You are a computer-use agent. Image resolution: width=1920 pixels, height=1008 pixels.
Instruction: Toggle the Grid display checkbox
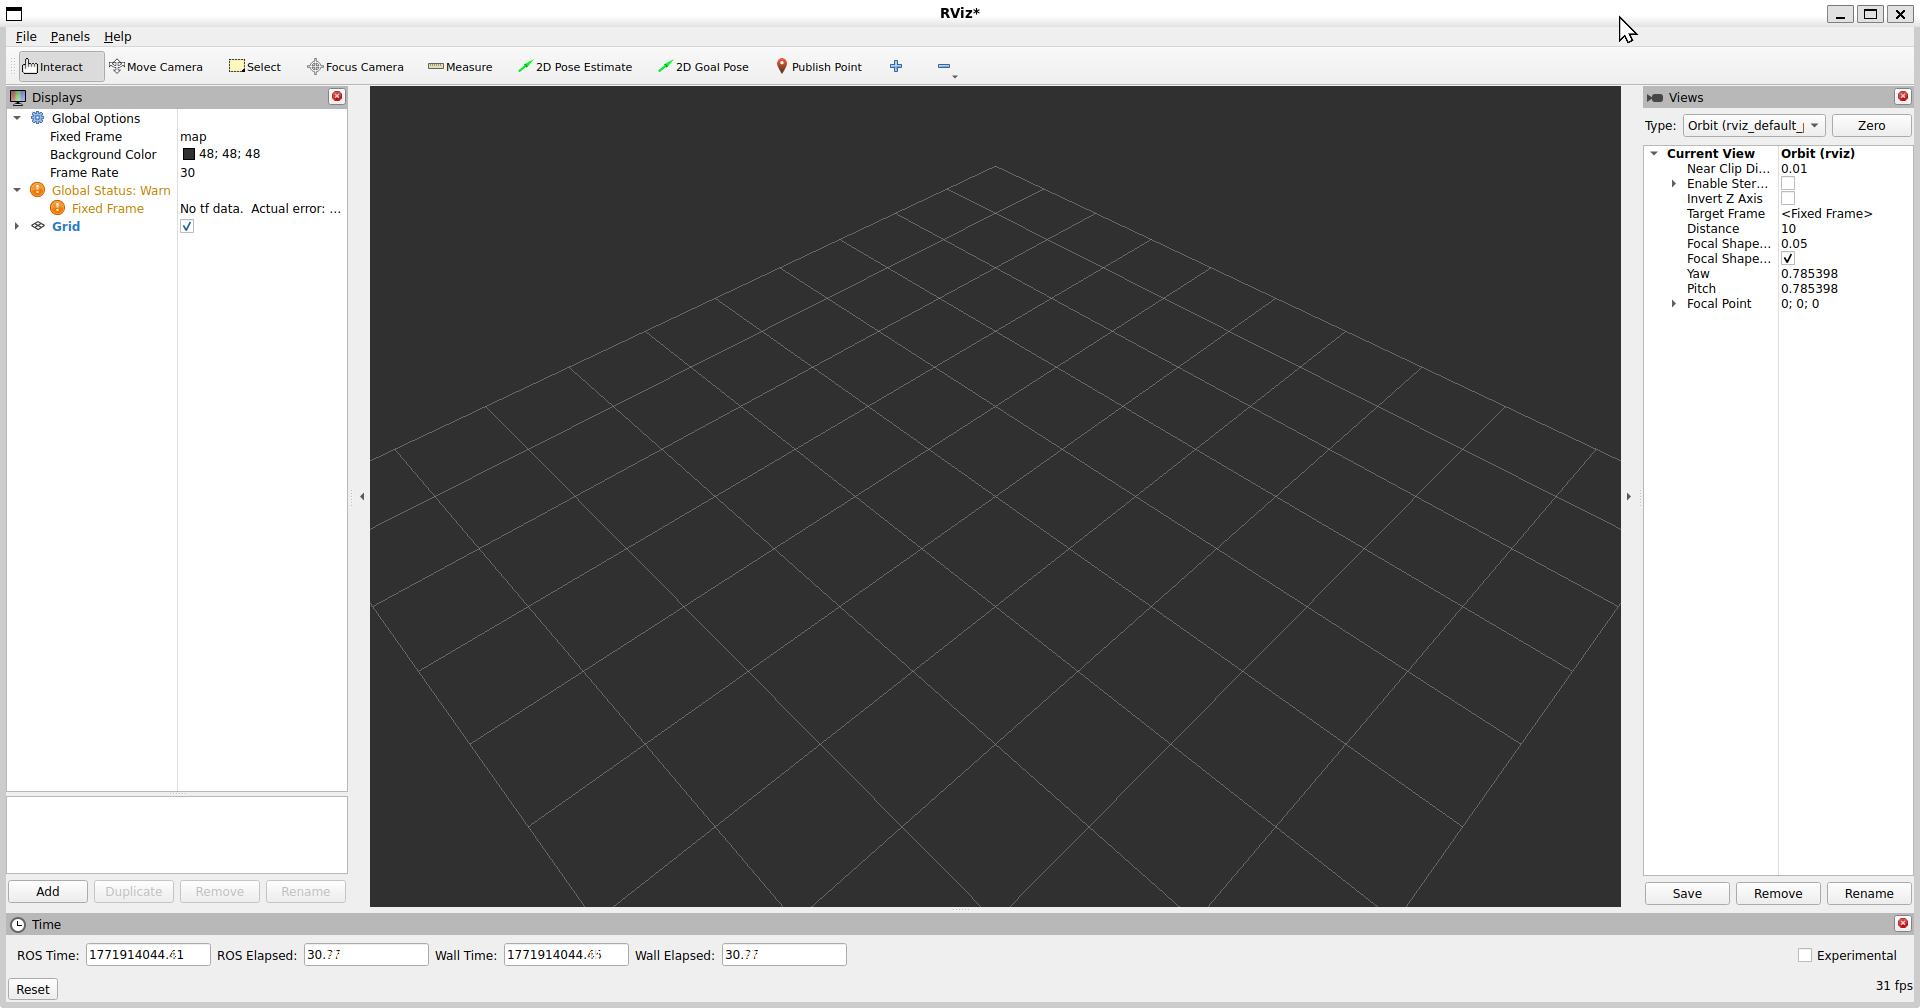(187, 227)
